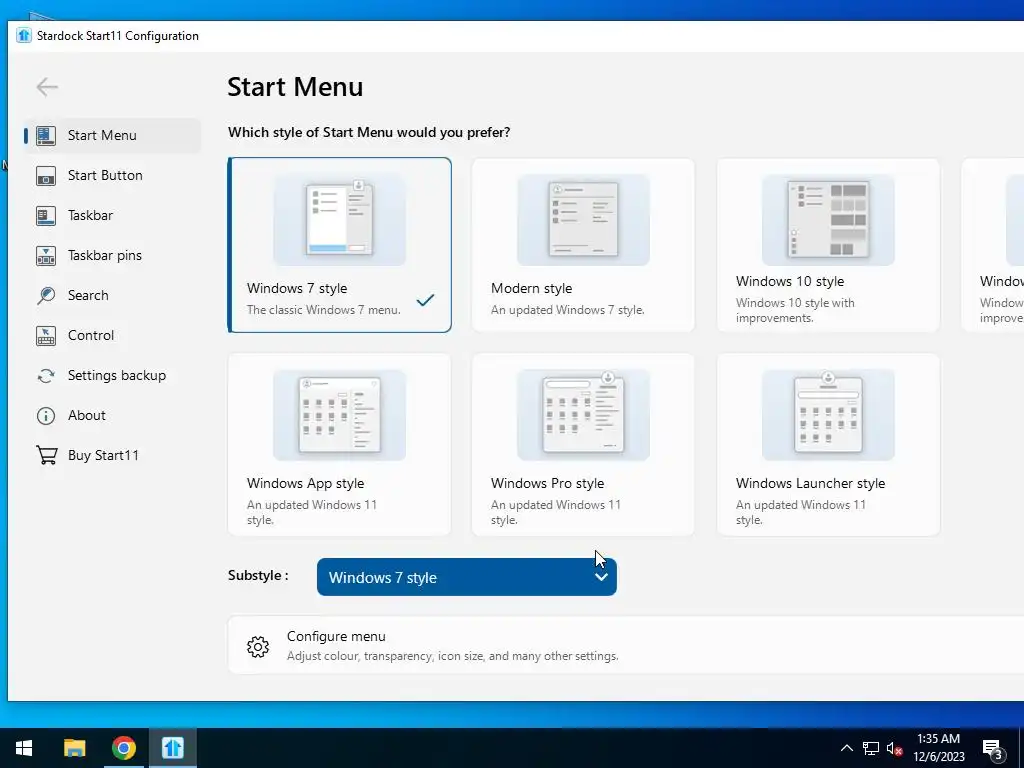Open the Start Menu section

click(x=112, y=135)
